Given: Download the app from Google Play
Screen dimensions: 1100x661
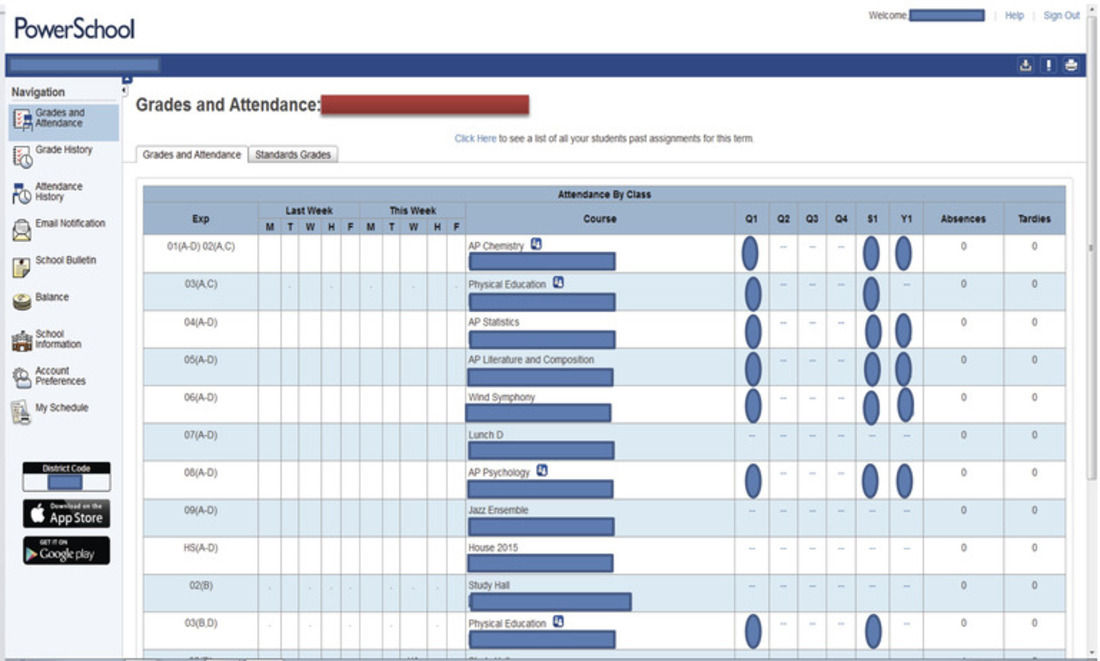Looking at the screenshot, I should 64,553.
